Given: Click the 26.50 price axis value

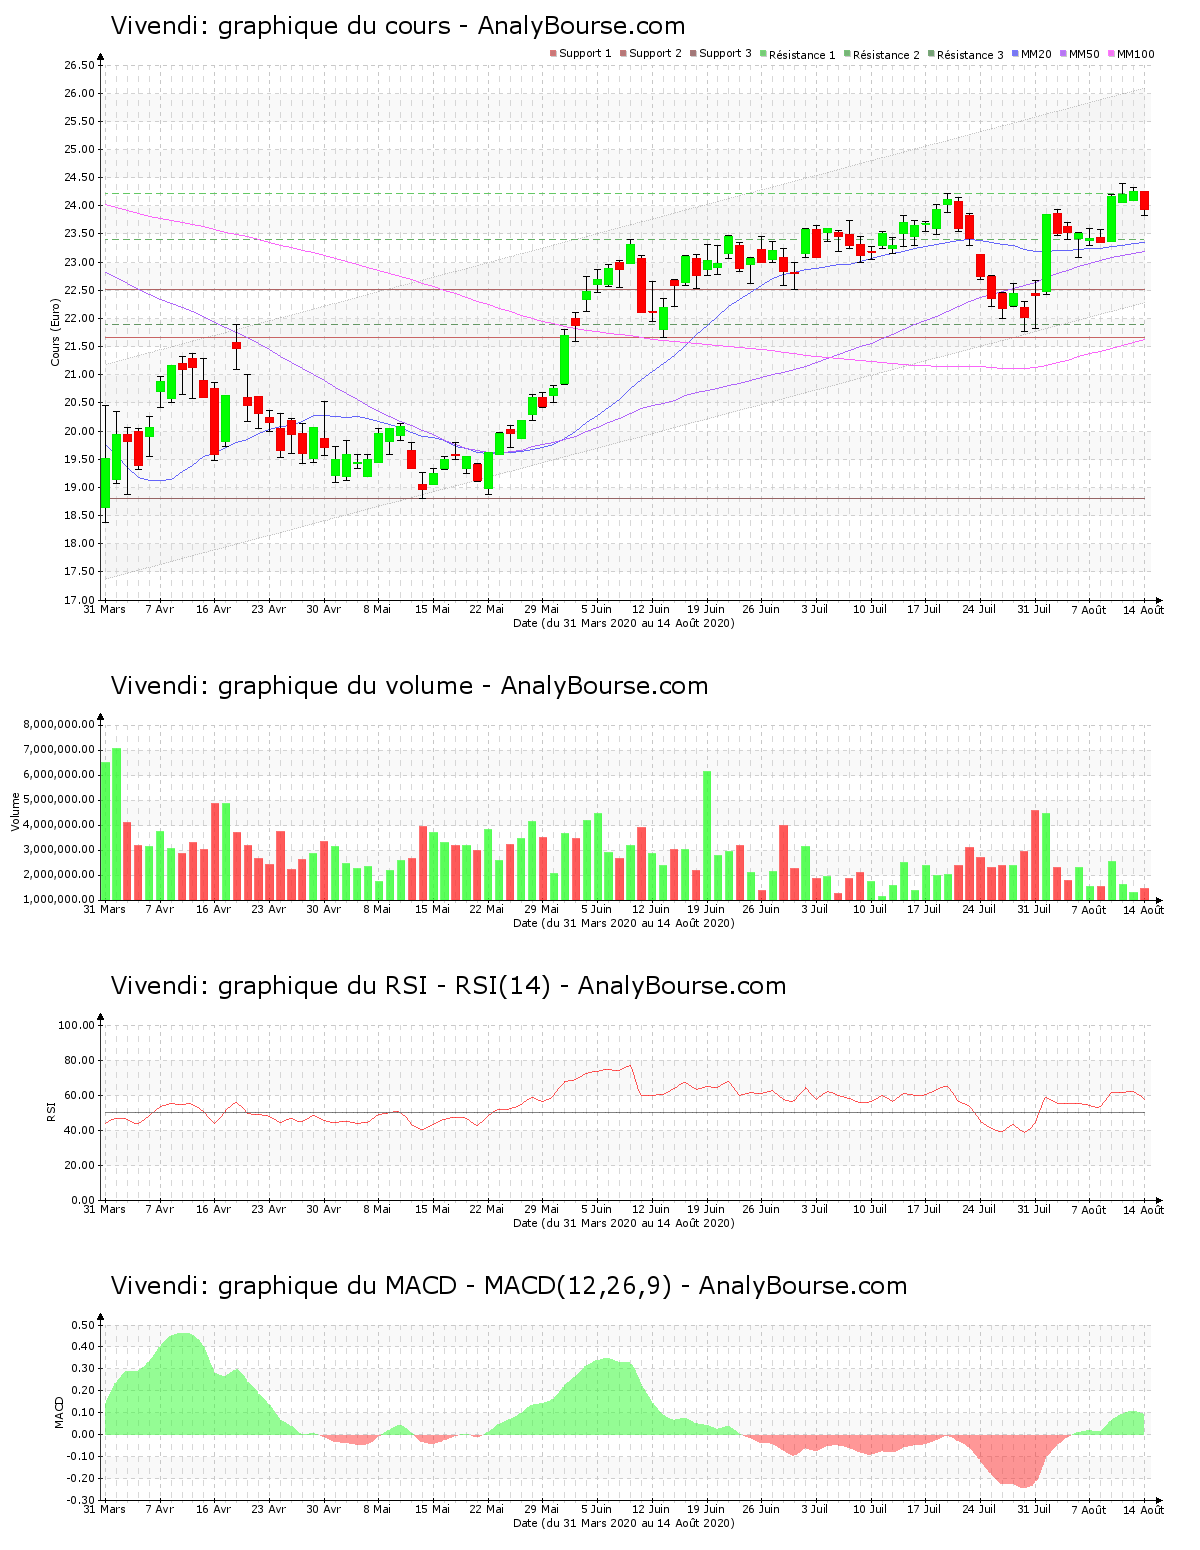Looking at the screenshot, I should (x=79, y=65).
